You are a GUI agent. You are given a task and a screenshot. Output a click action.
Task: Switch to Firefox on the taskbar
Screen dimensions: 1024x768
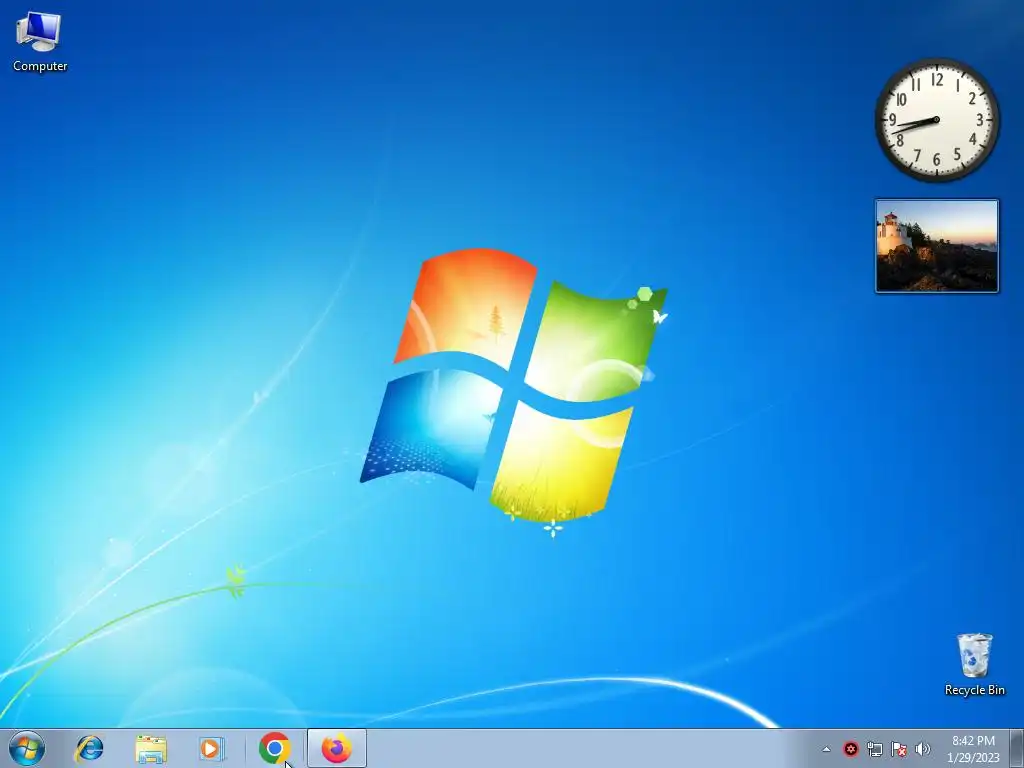[x=336, y=748]
